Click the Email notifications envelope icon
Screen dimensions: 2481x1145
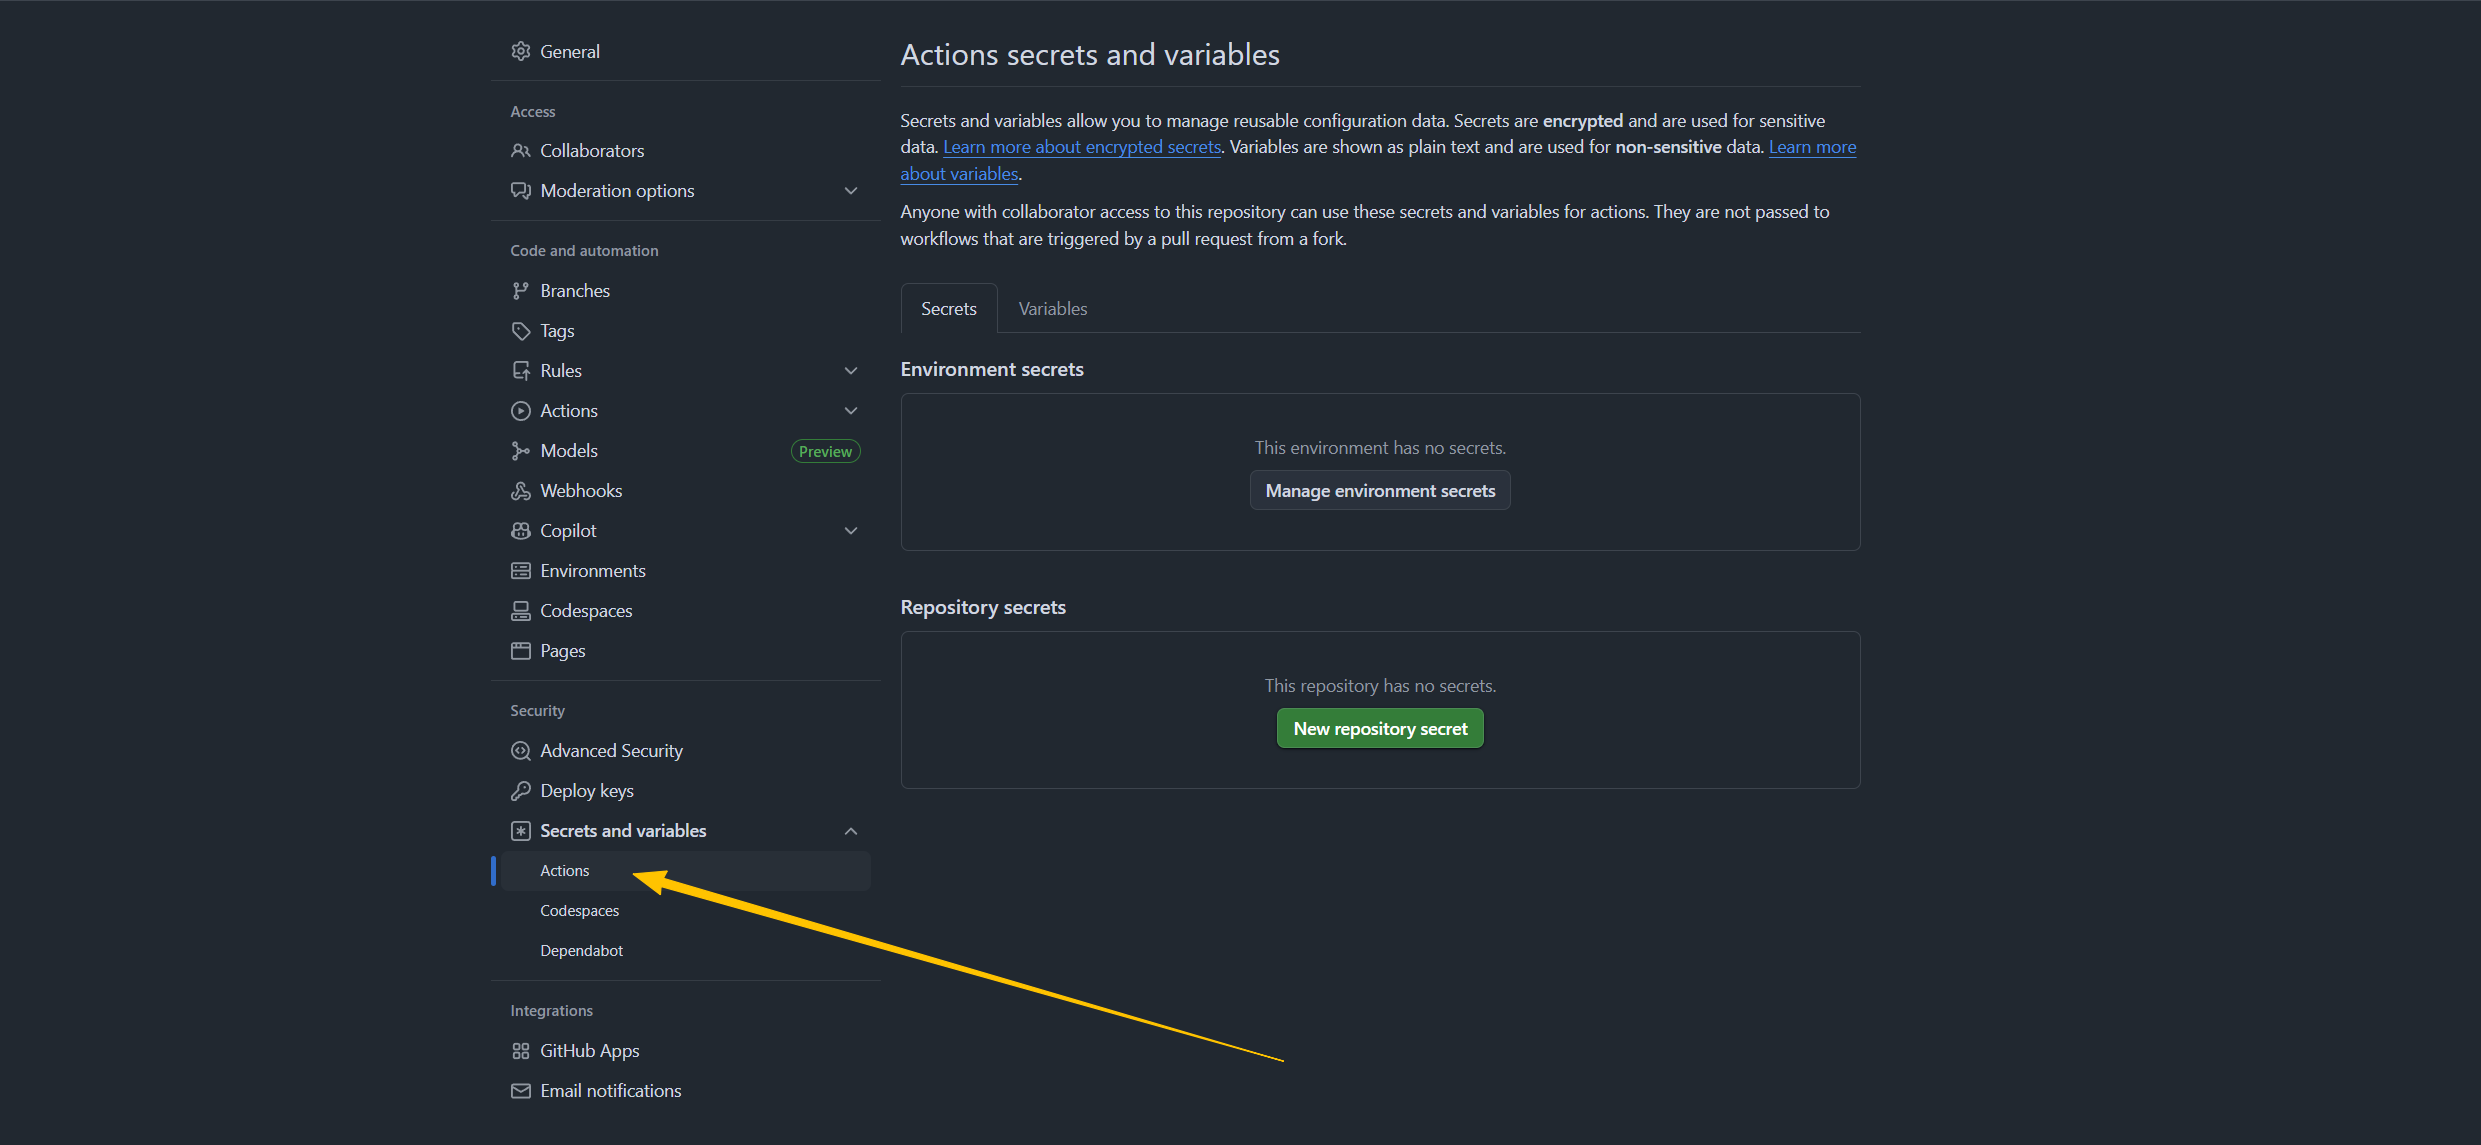pyautogui.click(x=520, y=1091)
